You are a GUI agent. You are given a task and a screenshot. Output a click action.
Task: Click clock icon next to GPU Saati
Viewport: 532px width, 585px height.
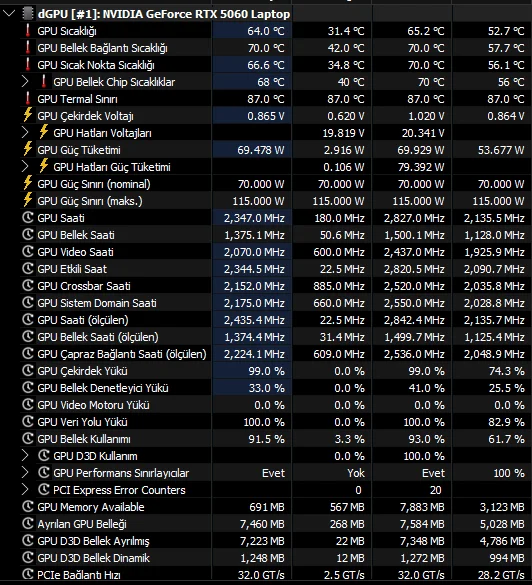(x=28, y=218)
